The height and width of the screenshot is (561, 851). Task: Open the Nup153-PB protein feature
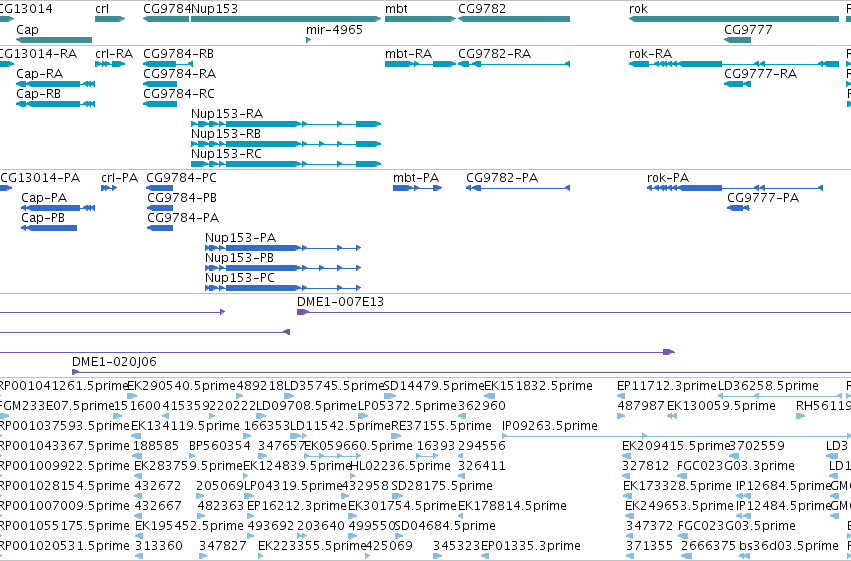[283, 268]
